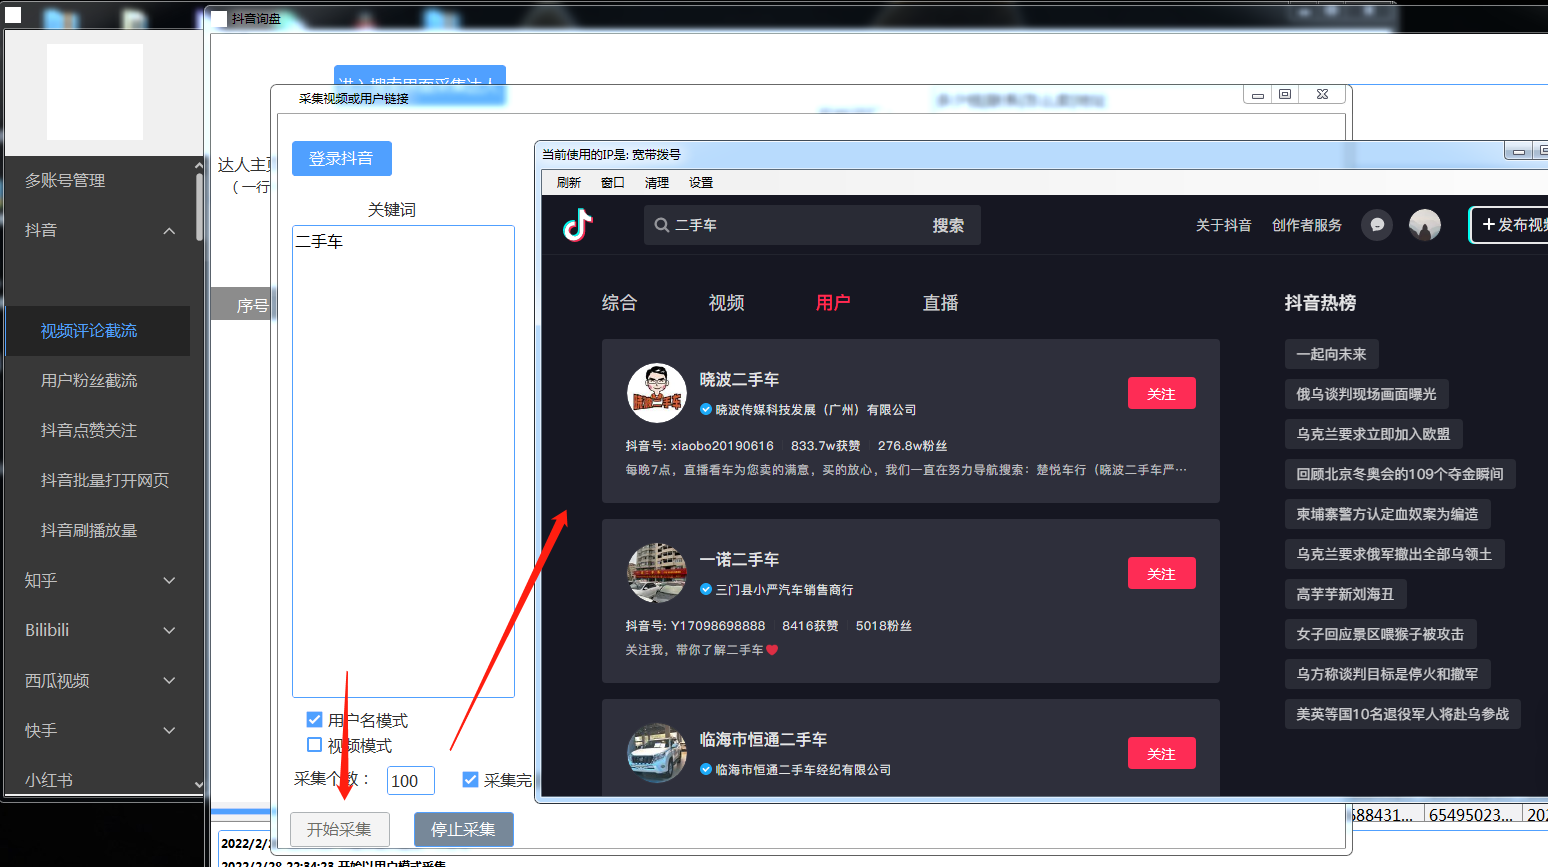This screenshot has width=1548, height=867.
Task: Open 一诺二手车 user name
Action: tap(739, 560)
